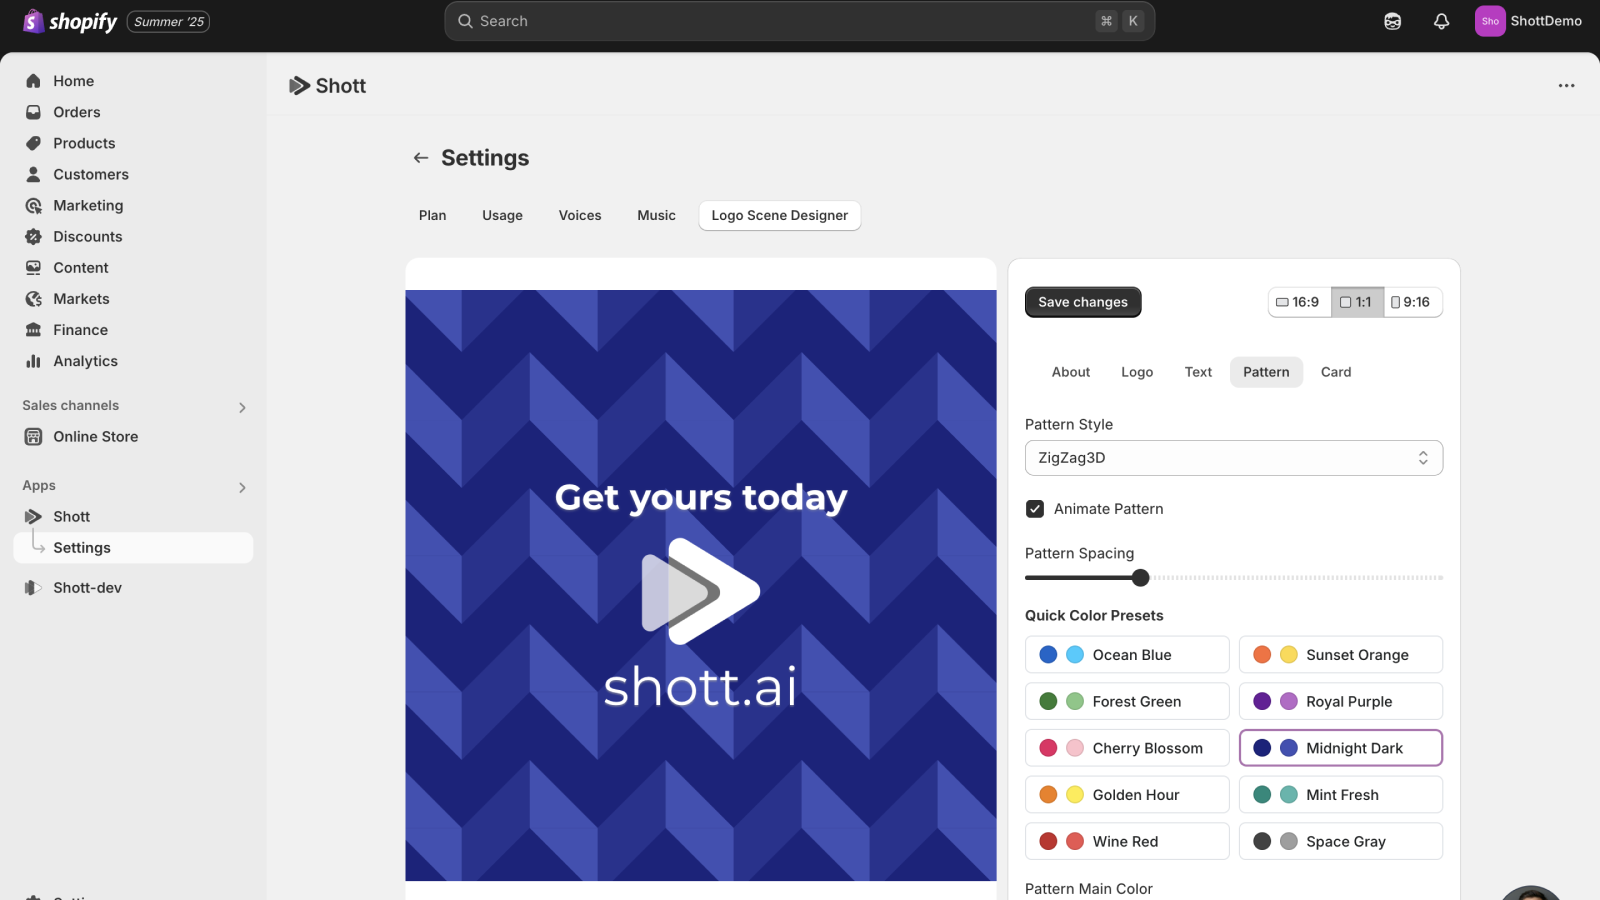Apply the Midnight Dark preset

pyautogui.click(x=1341, y=748)
